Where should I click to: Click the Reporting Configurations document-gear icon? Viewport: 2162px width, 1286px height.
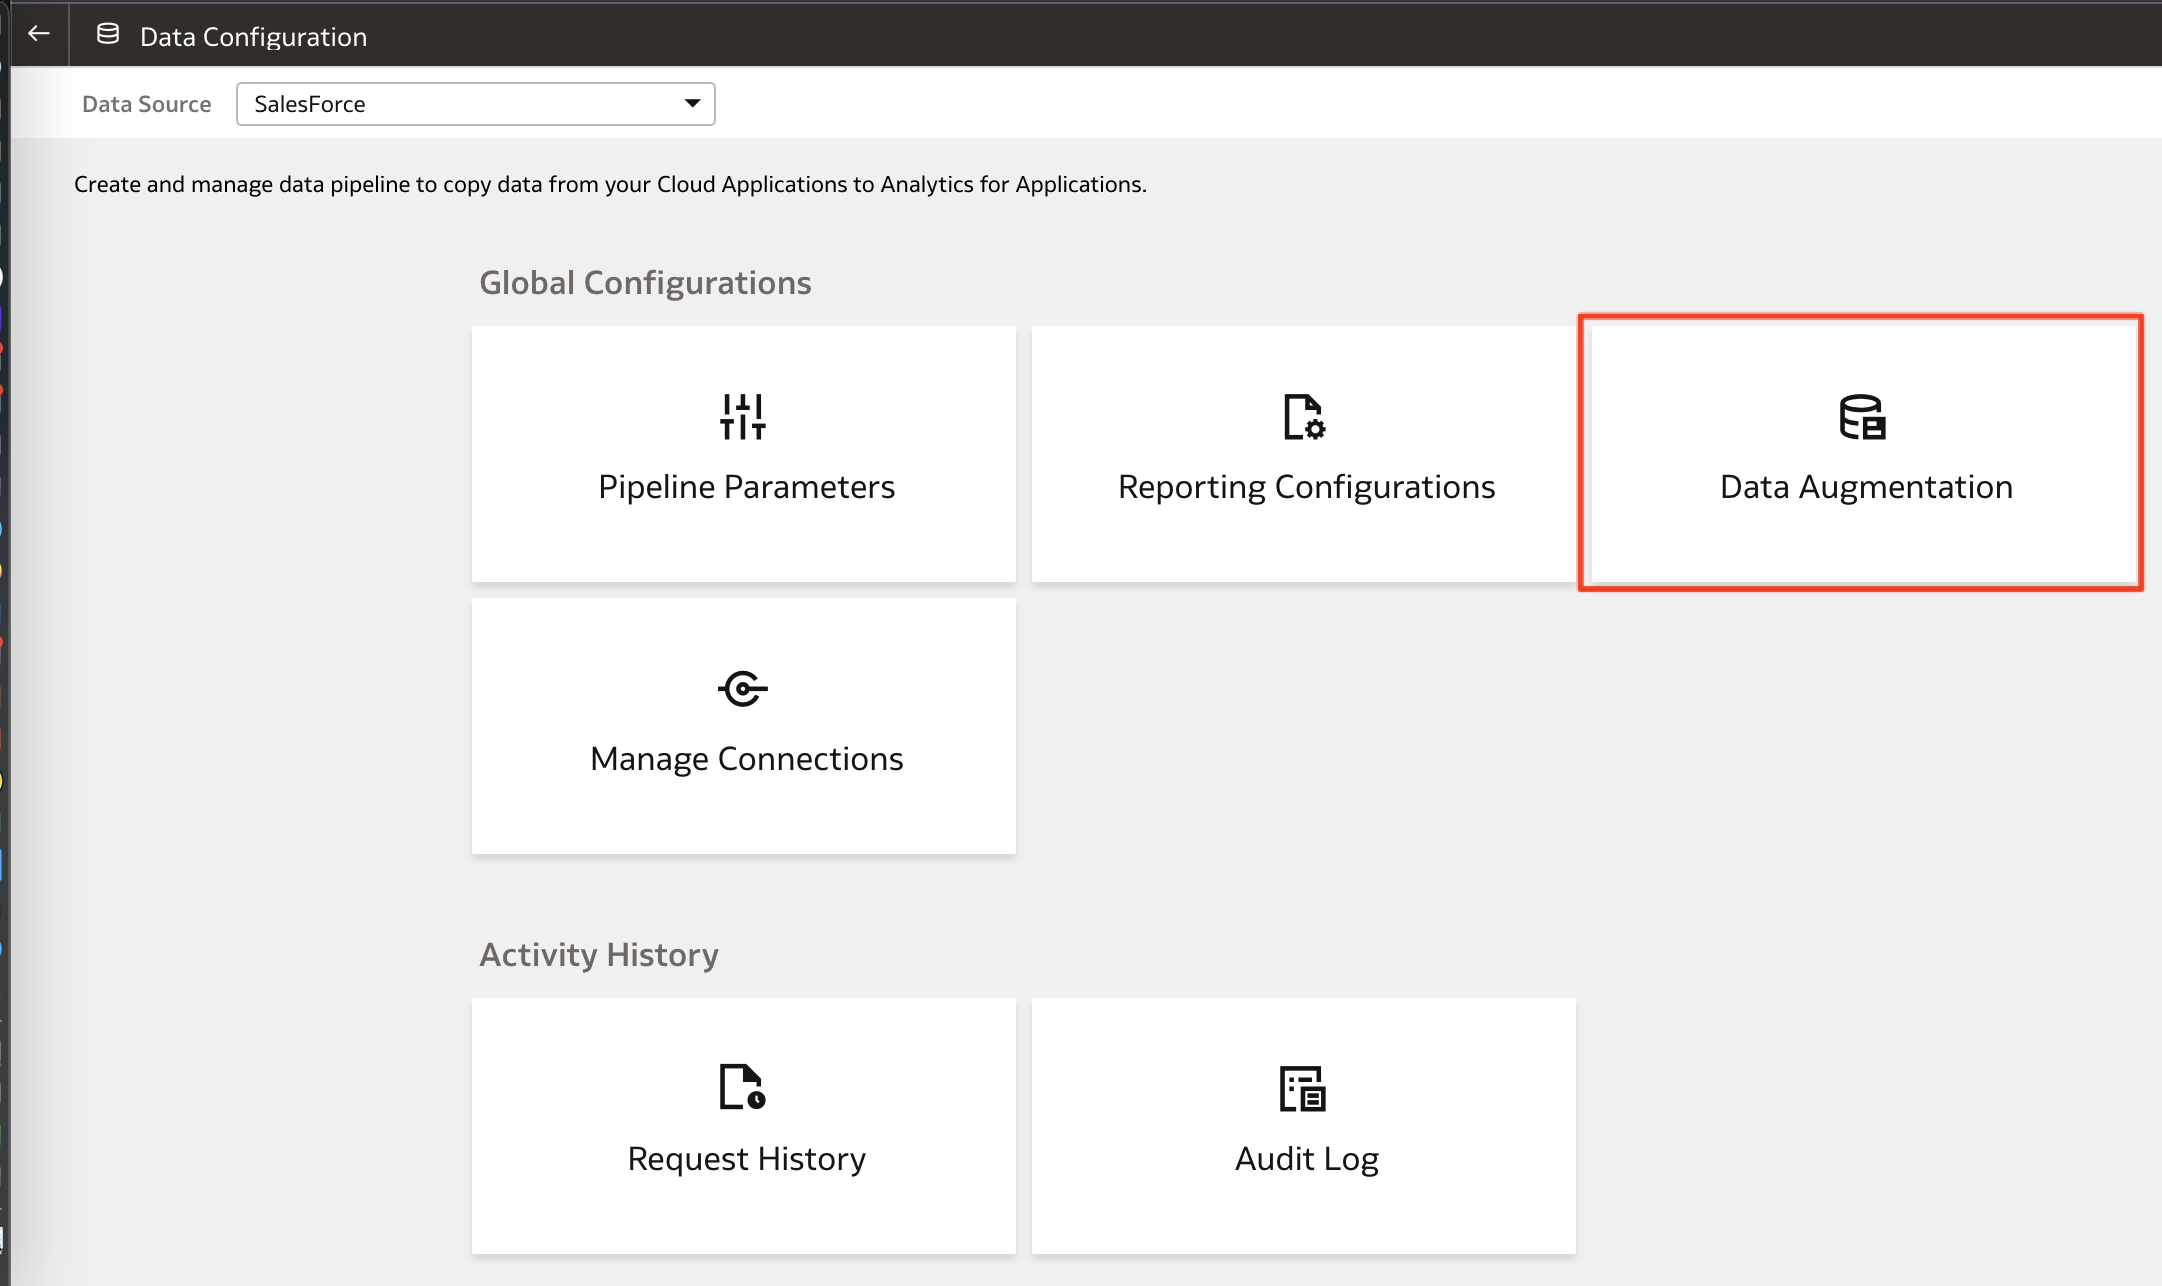click(x=1304, y=418)
